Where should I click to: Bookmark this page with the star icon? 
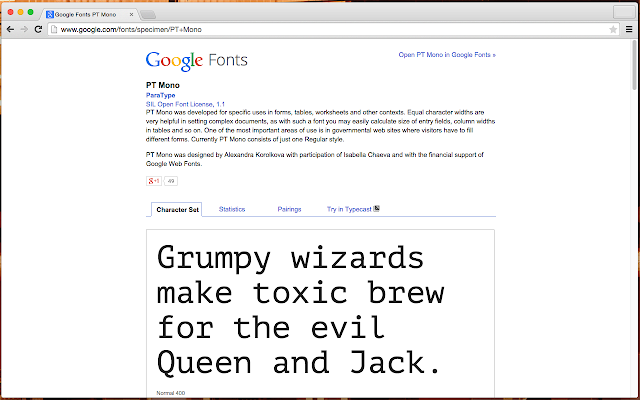click(x=613, y=29)
